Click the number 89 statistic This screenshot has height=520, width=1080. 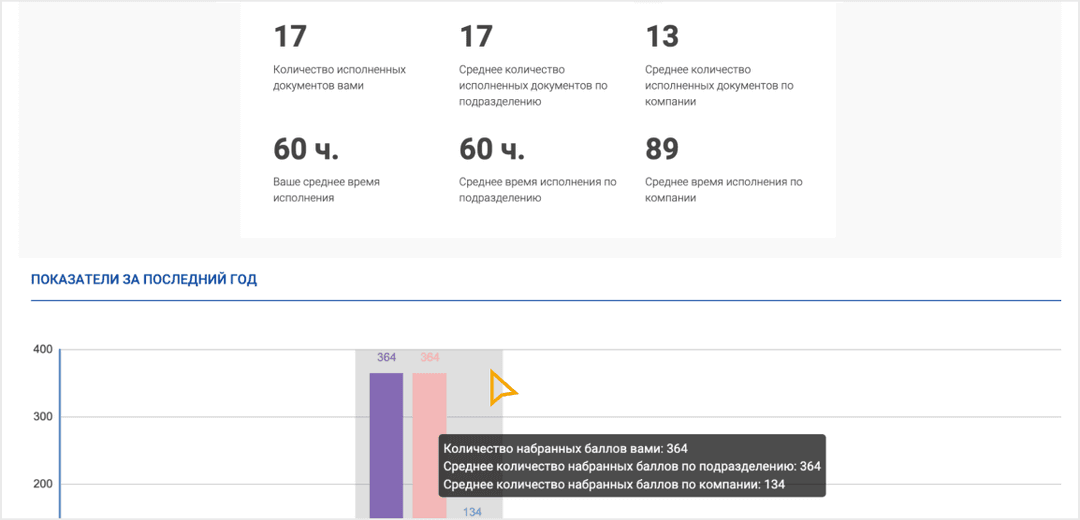(662, 149)
